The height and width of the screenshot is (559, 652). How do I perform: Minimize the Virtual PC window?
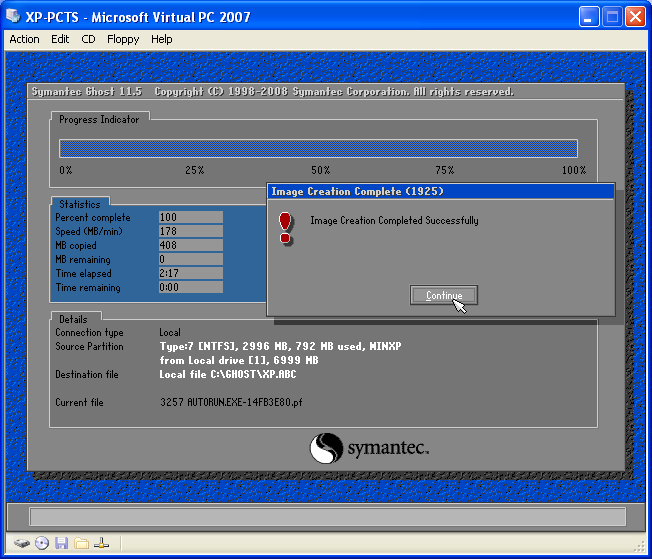point(589,17)
